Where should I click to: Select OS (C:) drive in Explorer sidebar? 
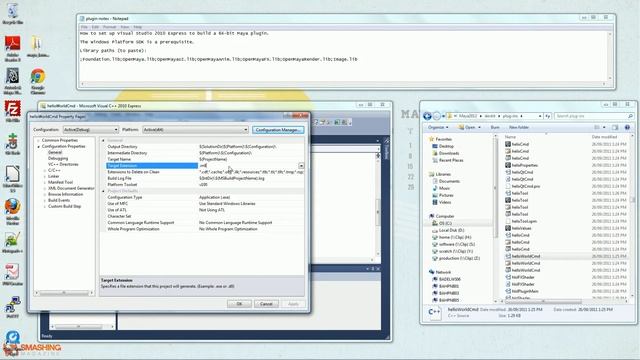click(x=445, y=223)
